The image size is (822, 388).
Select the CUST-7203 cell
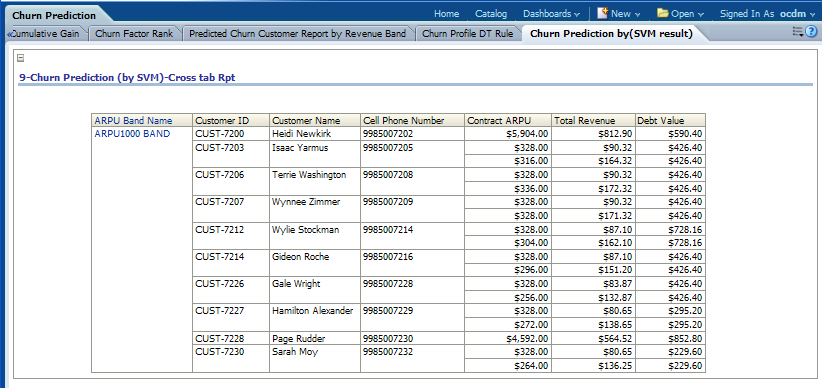click(x=231, y=154)
